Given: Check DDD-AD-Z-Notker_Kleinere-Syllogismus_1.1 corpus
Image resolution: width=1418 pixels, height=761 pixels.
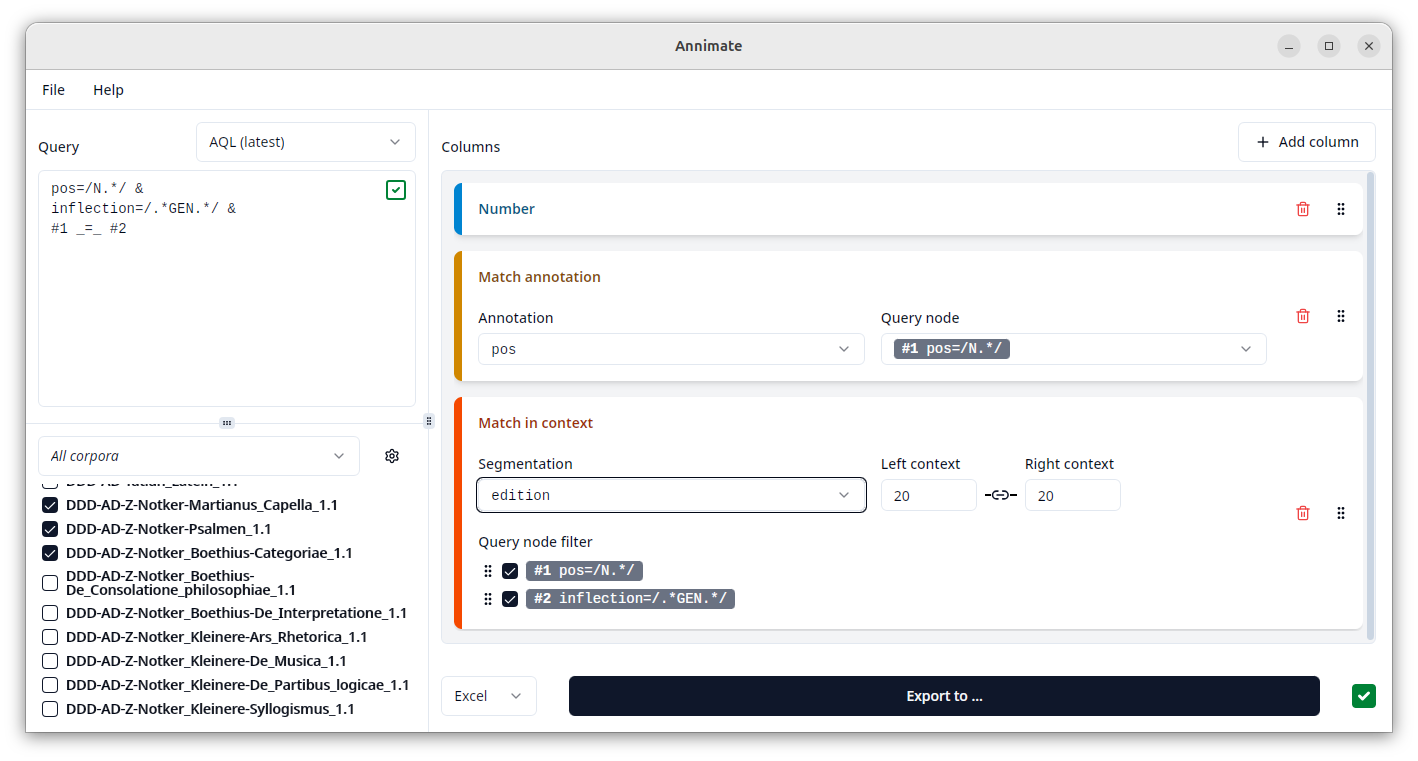Looking at the screenshot, I should pos(50,709).
